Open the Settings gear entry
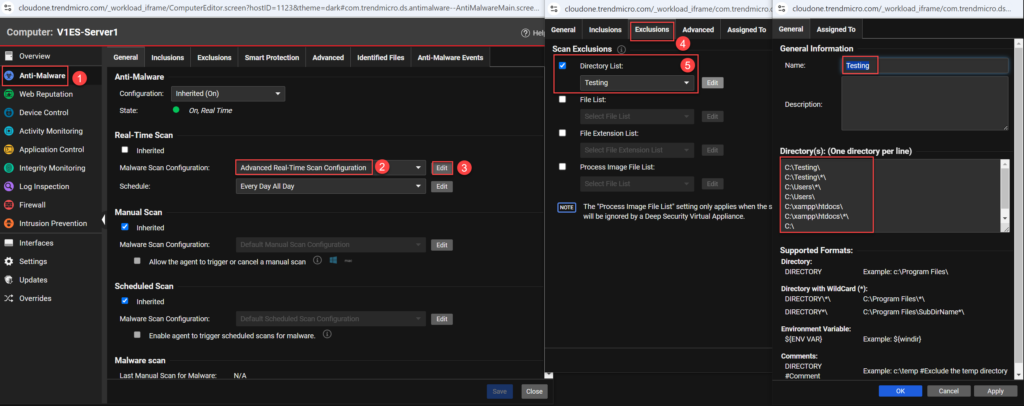Image resolution: width=1024 pixels, height=406 pixels. point(8,261)
